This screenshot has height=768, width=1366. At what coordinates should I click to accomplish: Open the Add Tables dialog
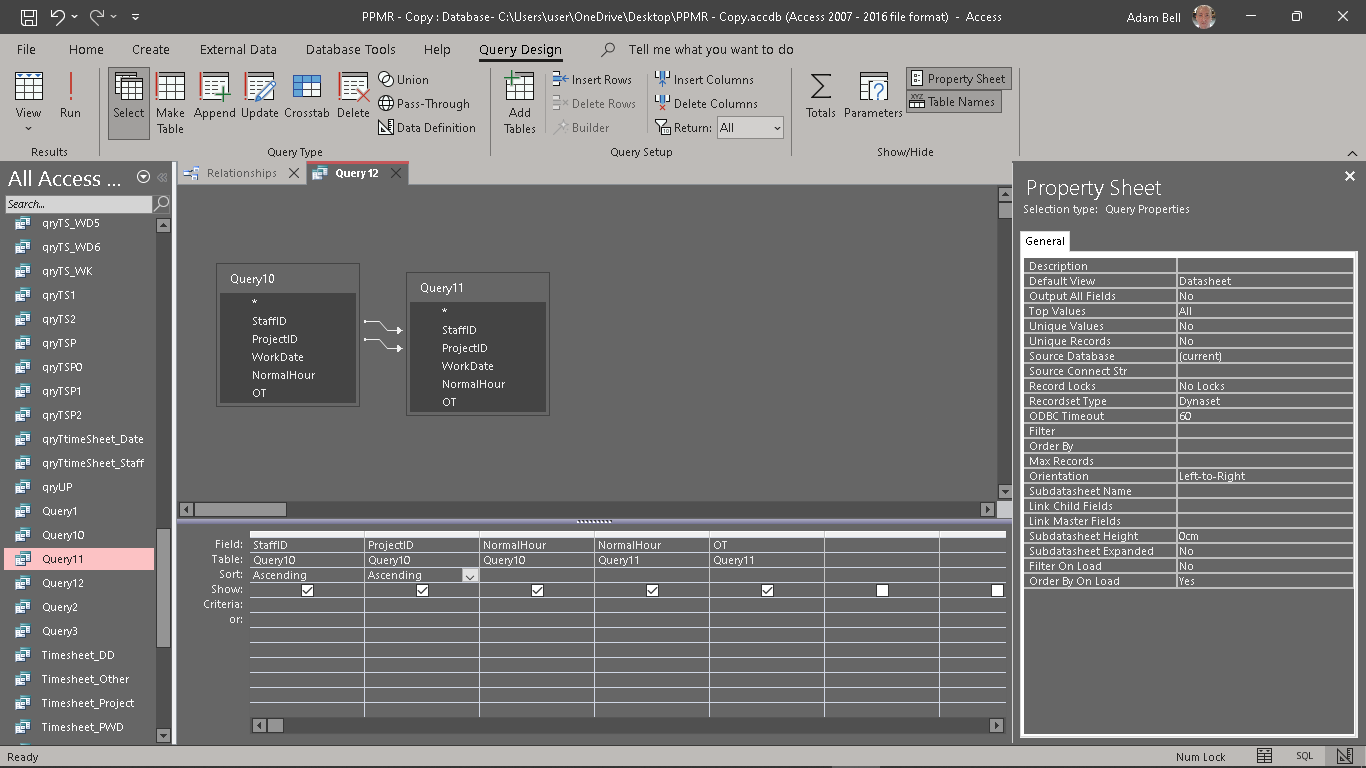(519, 103)
